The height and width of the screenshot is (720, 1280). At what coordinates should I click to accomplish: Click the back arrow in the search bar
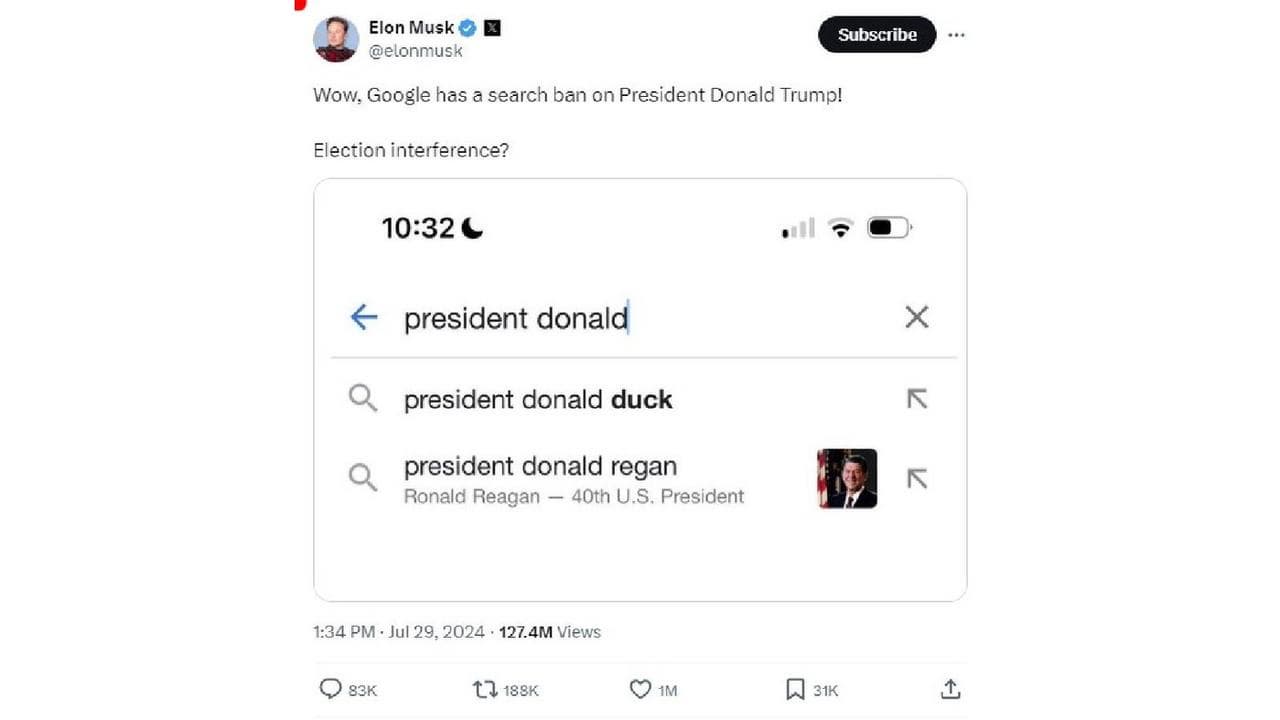point(363,317)
